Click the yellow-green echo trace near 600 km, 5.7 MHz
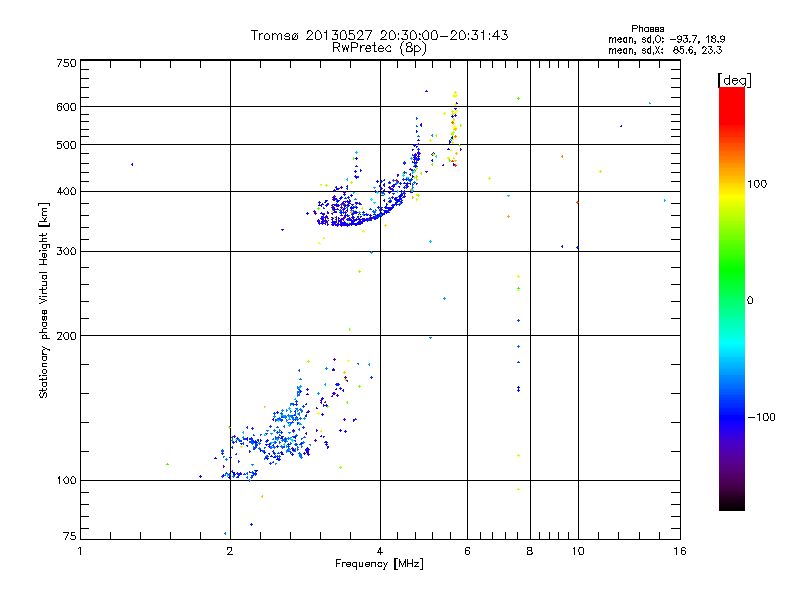 pyautogui.click(x=454, y=128)
